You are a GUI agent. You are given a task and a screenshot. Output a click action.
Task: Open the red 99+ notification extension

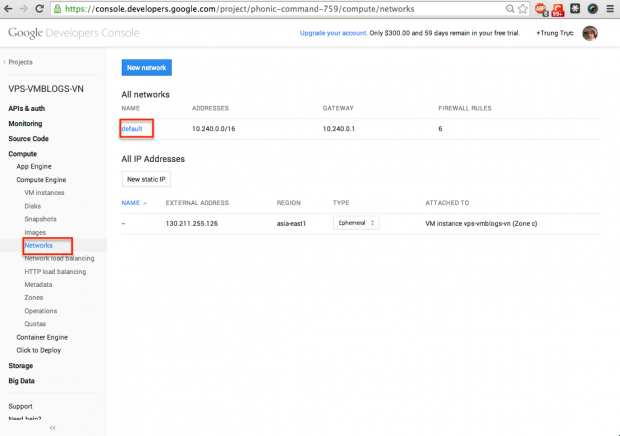pyautogui.click(x=558, y=9)
